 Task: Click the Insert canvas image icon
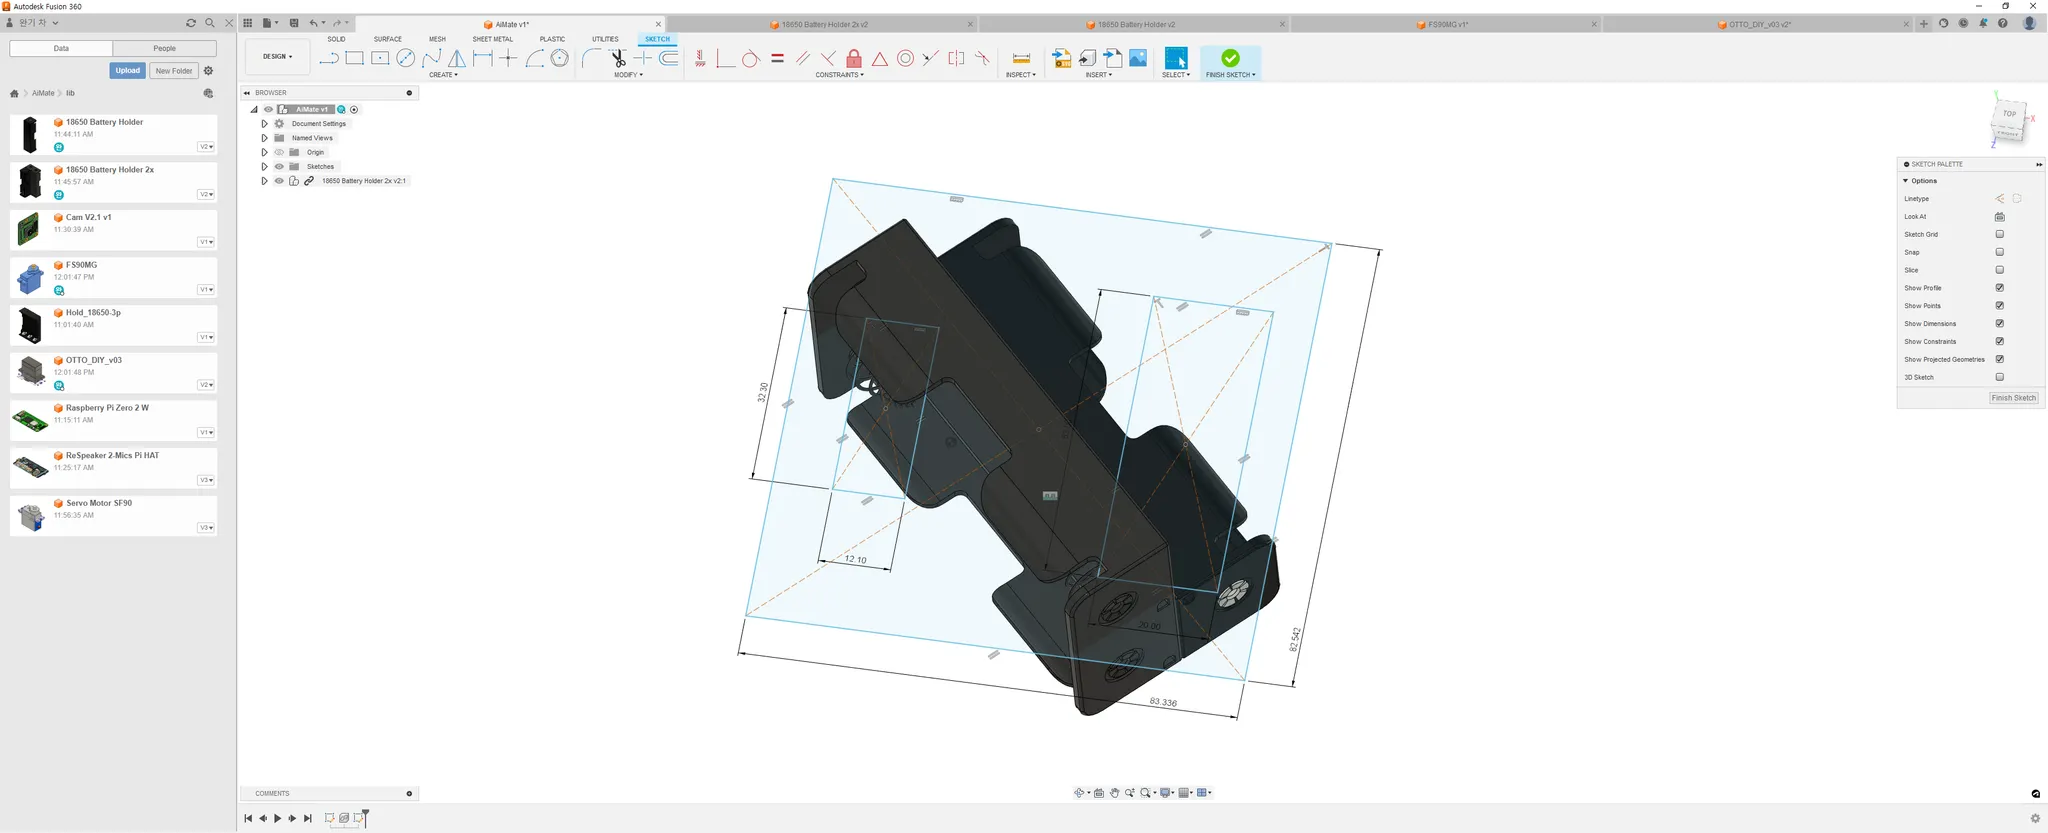(x=1138, y=58)
